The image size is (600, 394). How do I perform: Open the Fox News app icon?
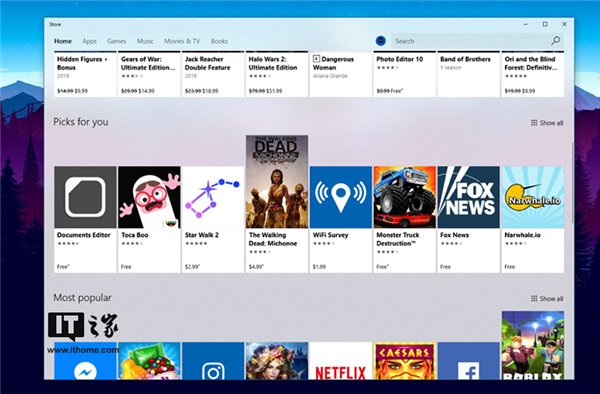coord(469,197)
